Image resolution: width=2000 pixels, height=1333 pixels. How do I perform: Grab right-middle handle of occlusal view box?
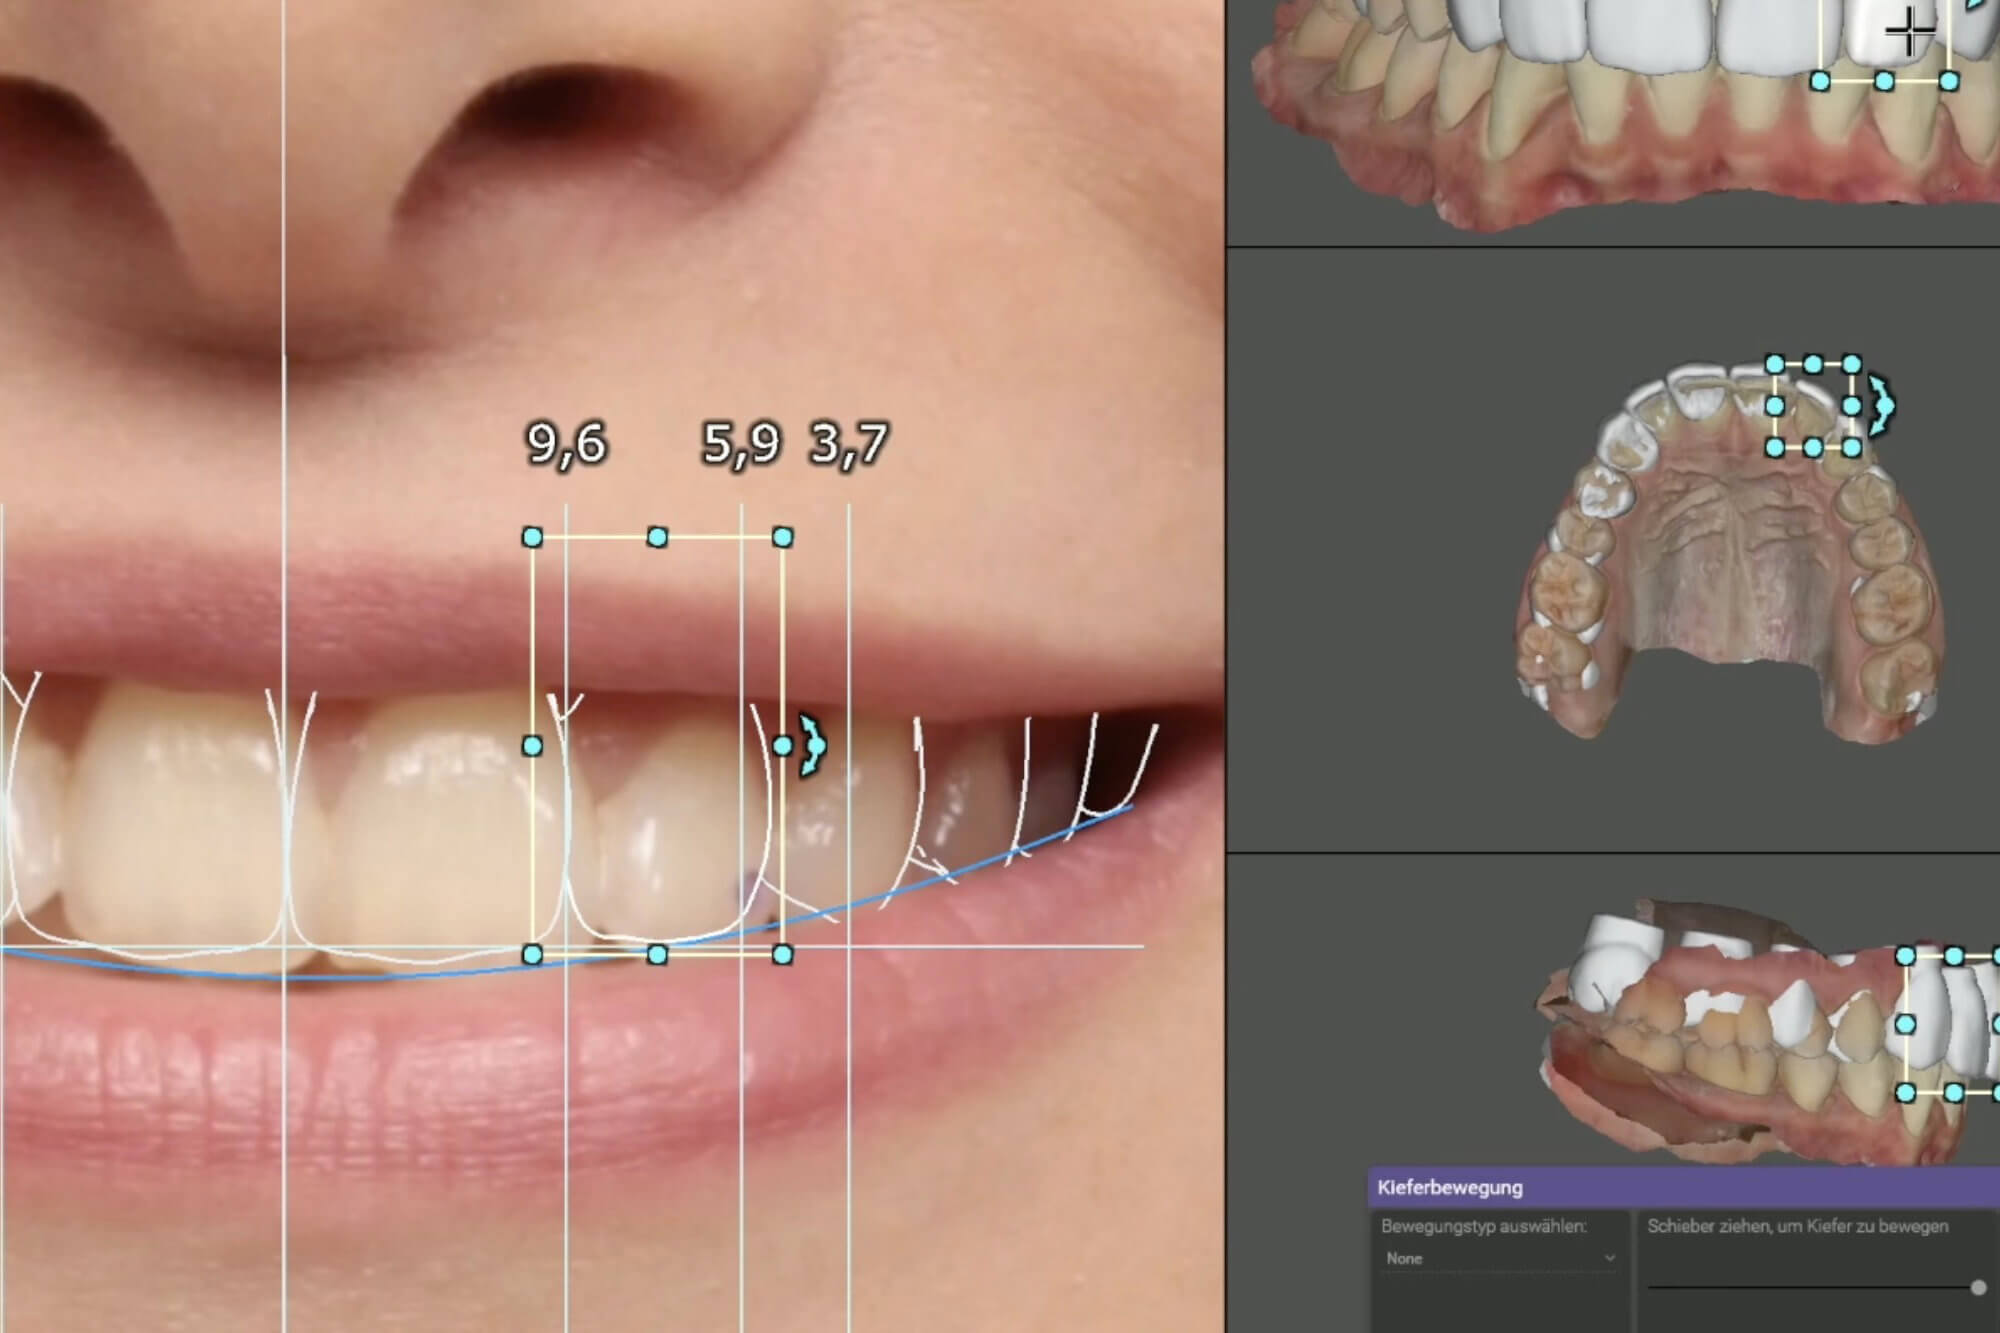[x=1851, y=406]
